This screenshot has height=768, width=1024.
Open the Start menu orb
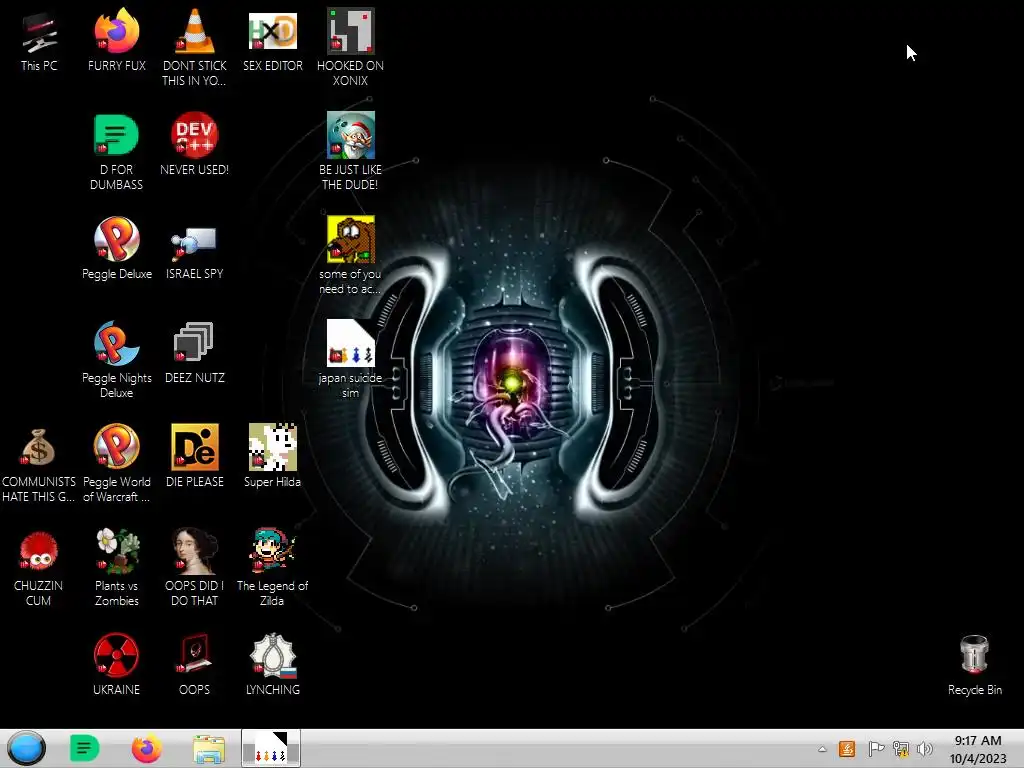click(26, 748)
